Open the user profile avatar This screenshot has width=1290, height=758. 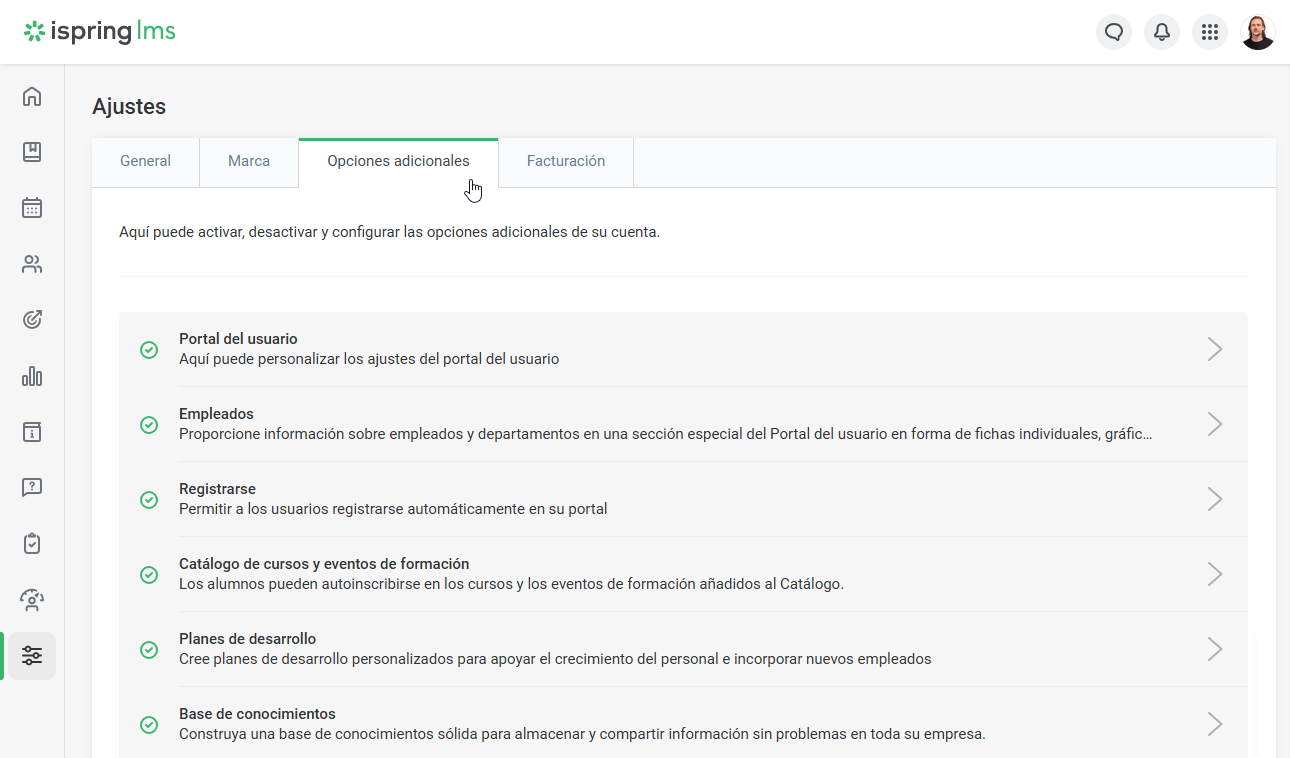pos(1258,32)
